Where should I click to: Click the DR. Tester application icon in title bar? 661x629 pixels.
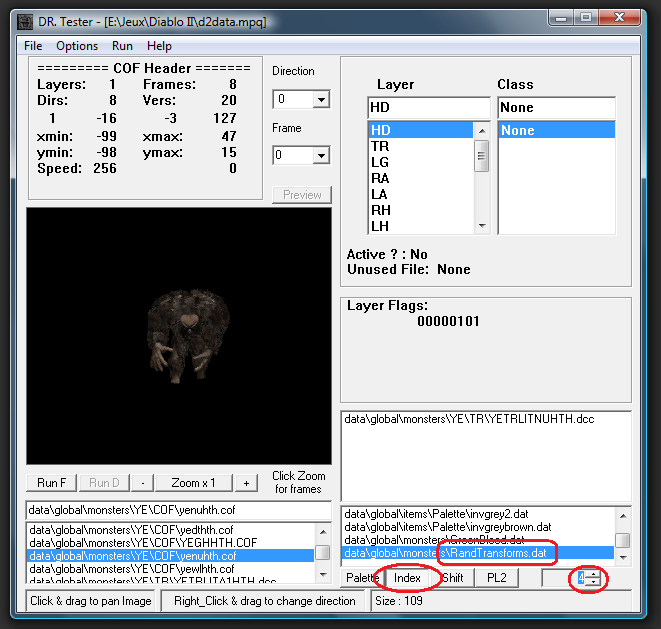click(x=25, y=22)
